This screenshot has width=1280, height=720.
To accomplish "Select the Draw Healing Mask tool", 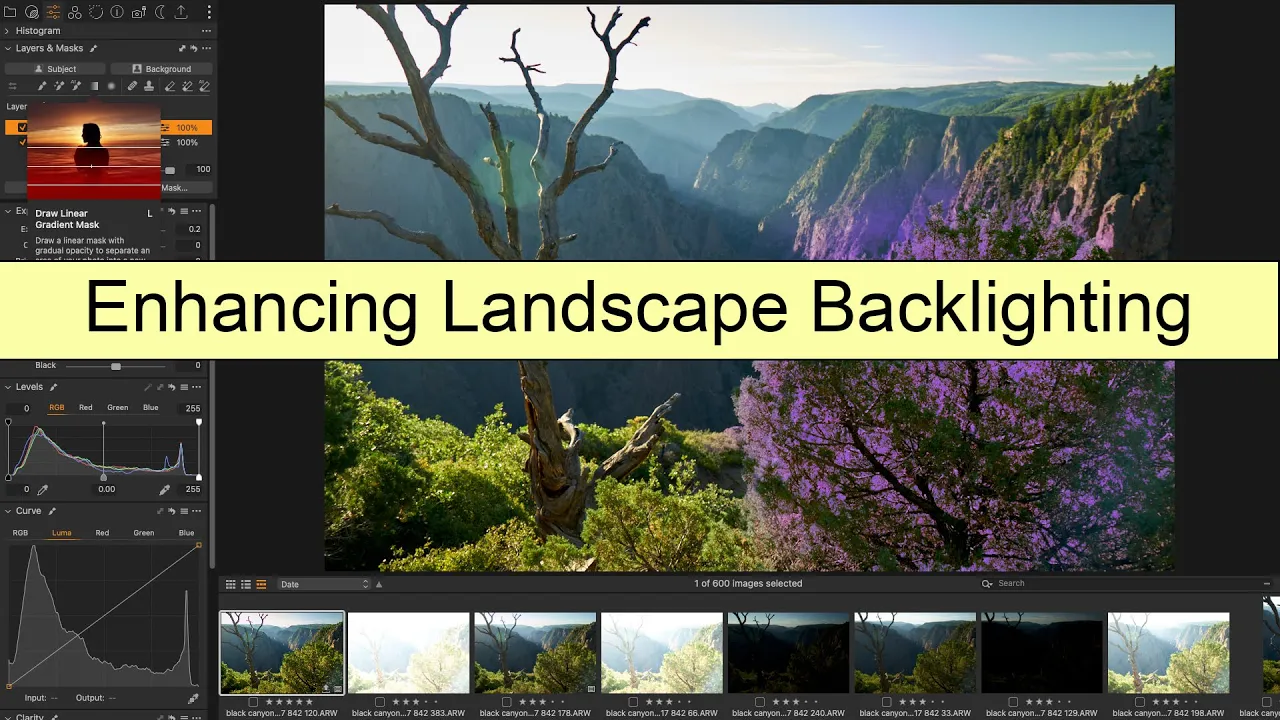I will [x=132, y=86].
